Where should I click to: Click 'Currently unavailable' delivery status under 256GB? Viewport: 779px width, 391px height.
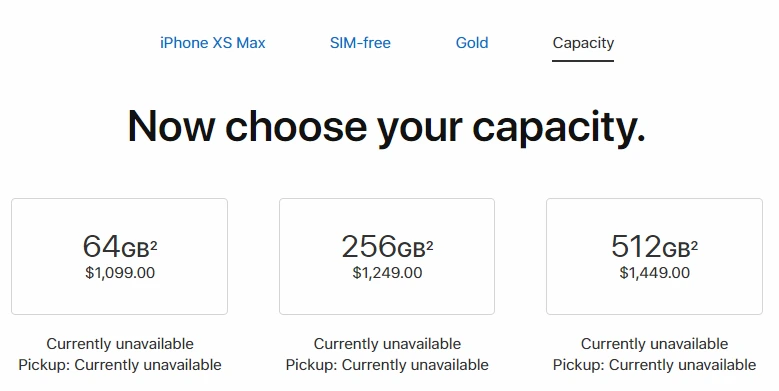(x=387, y=344)
